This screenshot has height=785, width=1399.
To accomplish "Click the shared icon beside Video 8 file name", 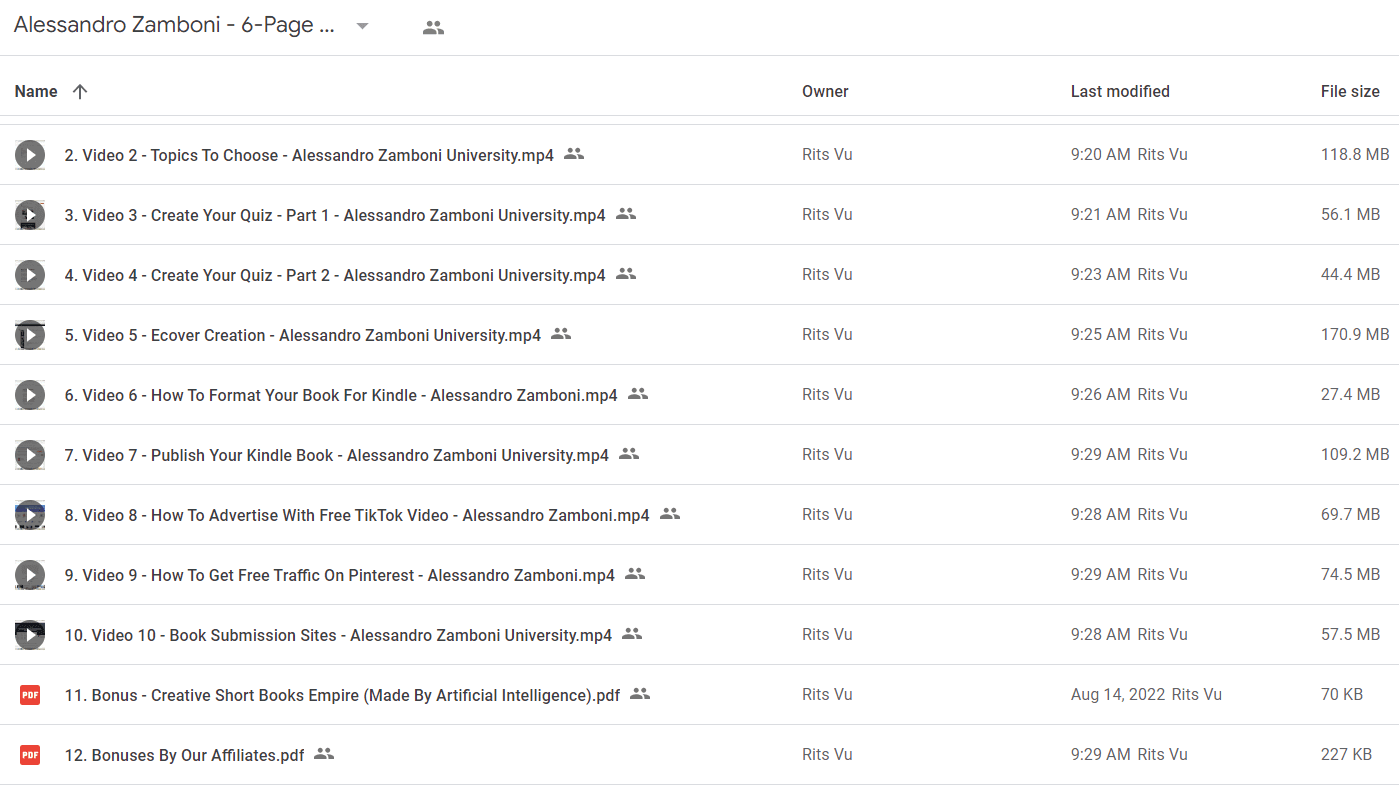I will tap(670, 514).
